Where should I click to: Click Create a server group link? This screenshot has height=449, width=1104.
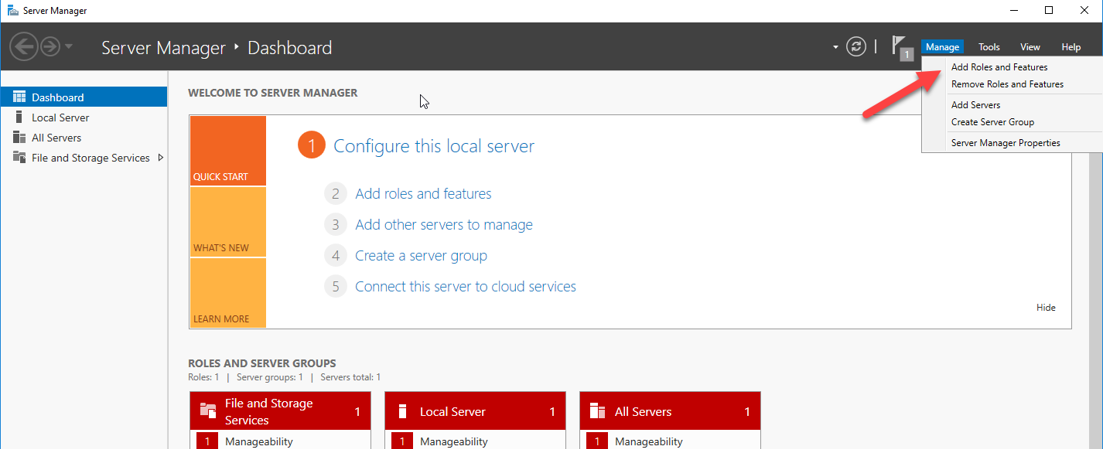[x=421, y=255]
